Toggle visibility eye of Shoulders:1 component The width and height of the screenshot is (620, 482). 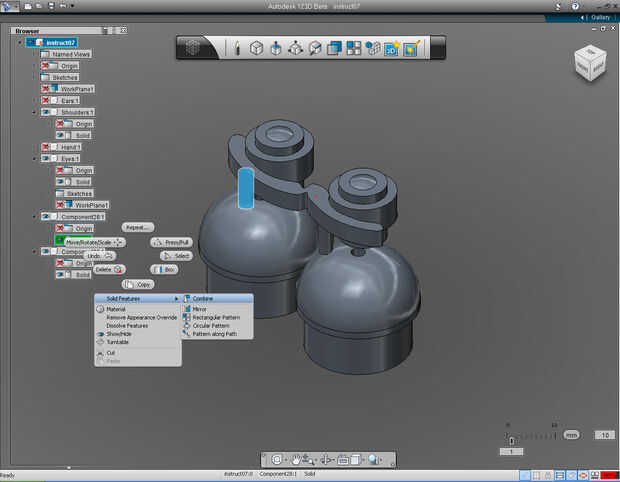[47, 112]
